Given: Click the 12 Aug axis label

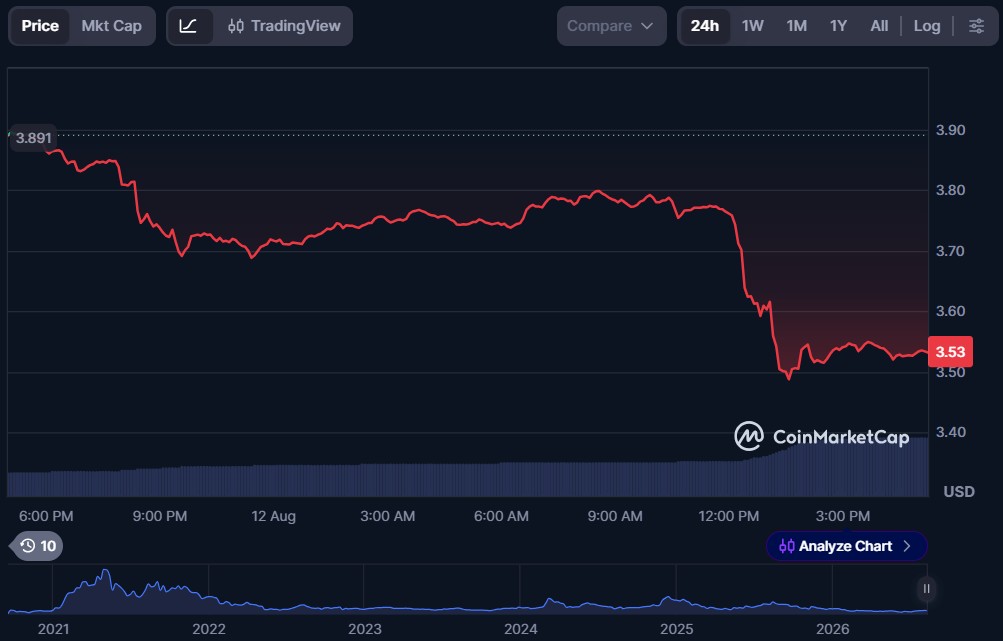Looking at the screenshot, I should tap(273, 516).
